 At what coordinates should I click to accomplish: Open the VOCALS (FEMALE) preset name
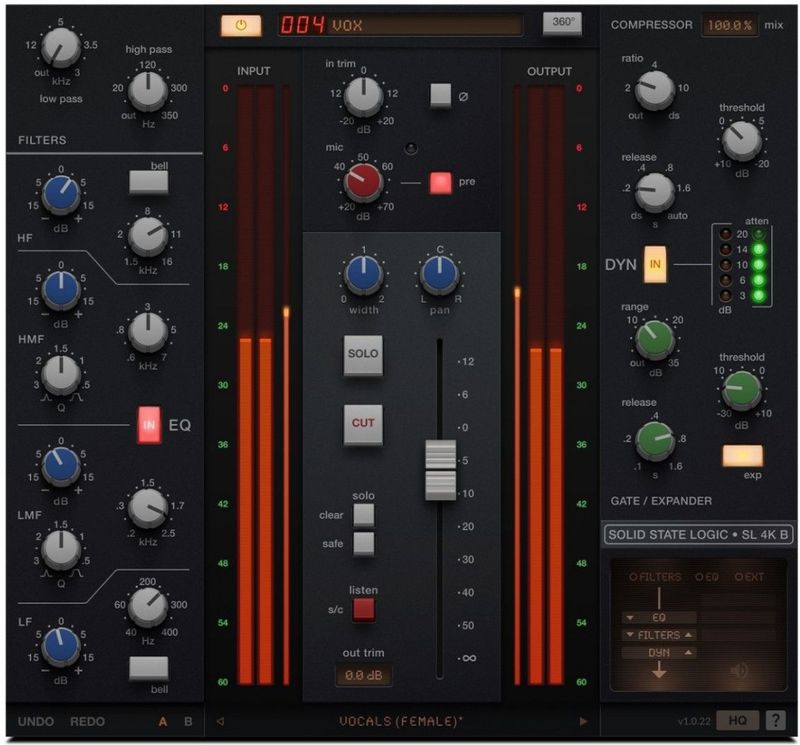coord(401,721)
